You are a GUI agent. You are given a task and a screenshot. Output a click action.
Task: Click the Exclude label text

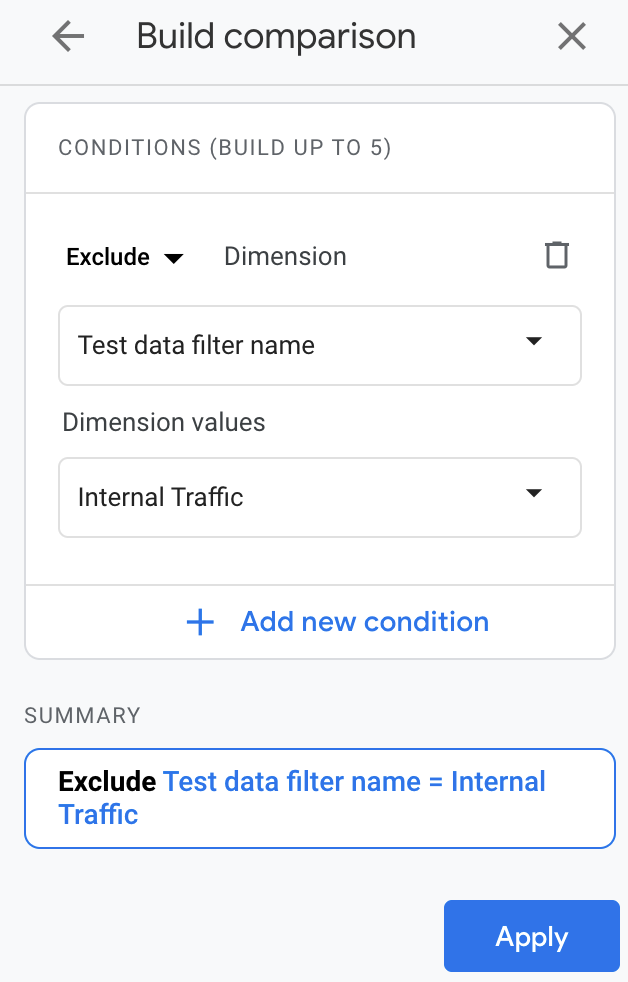tap(108, 257)
